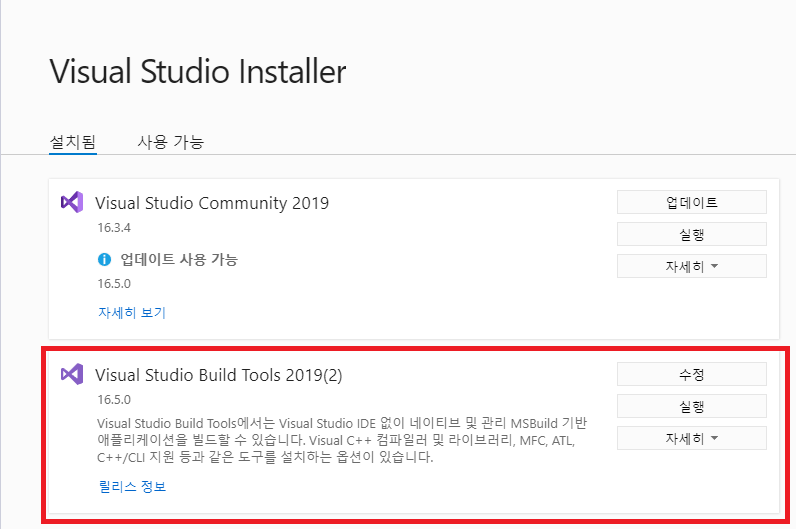
Task: Open the 자세히 보기 link
Action: tap(132, 312)
